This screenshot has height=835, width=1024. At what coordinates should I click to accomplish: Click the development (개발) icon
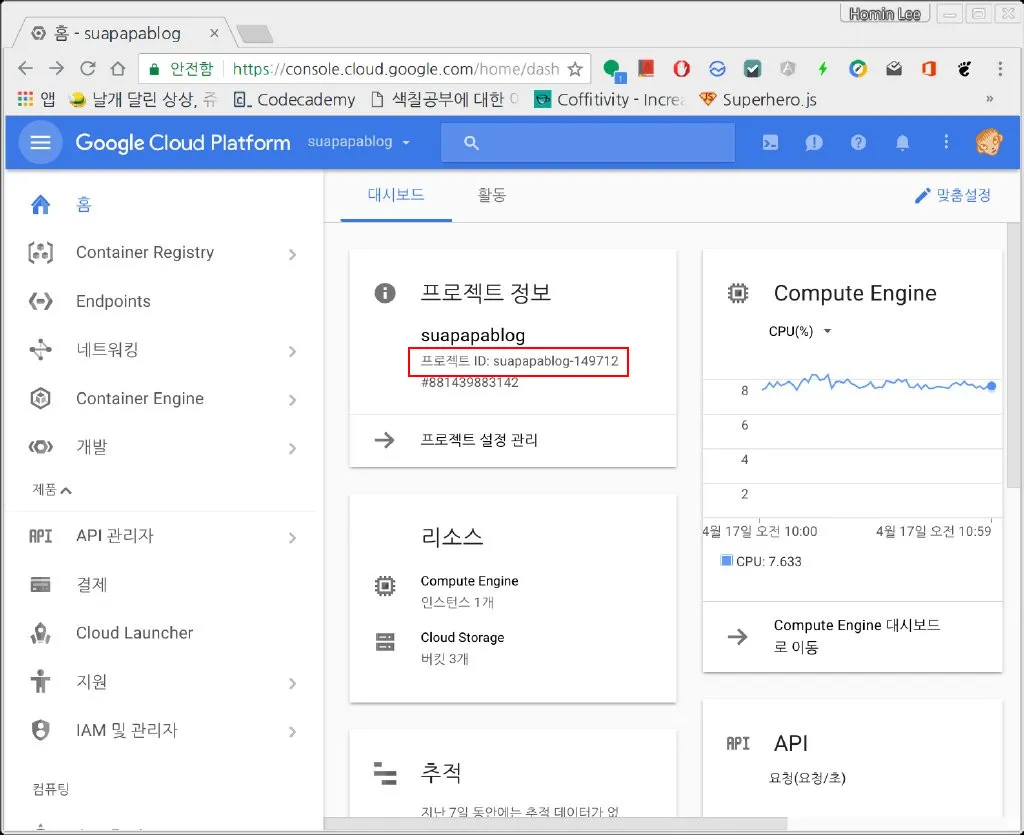point(40,447)
